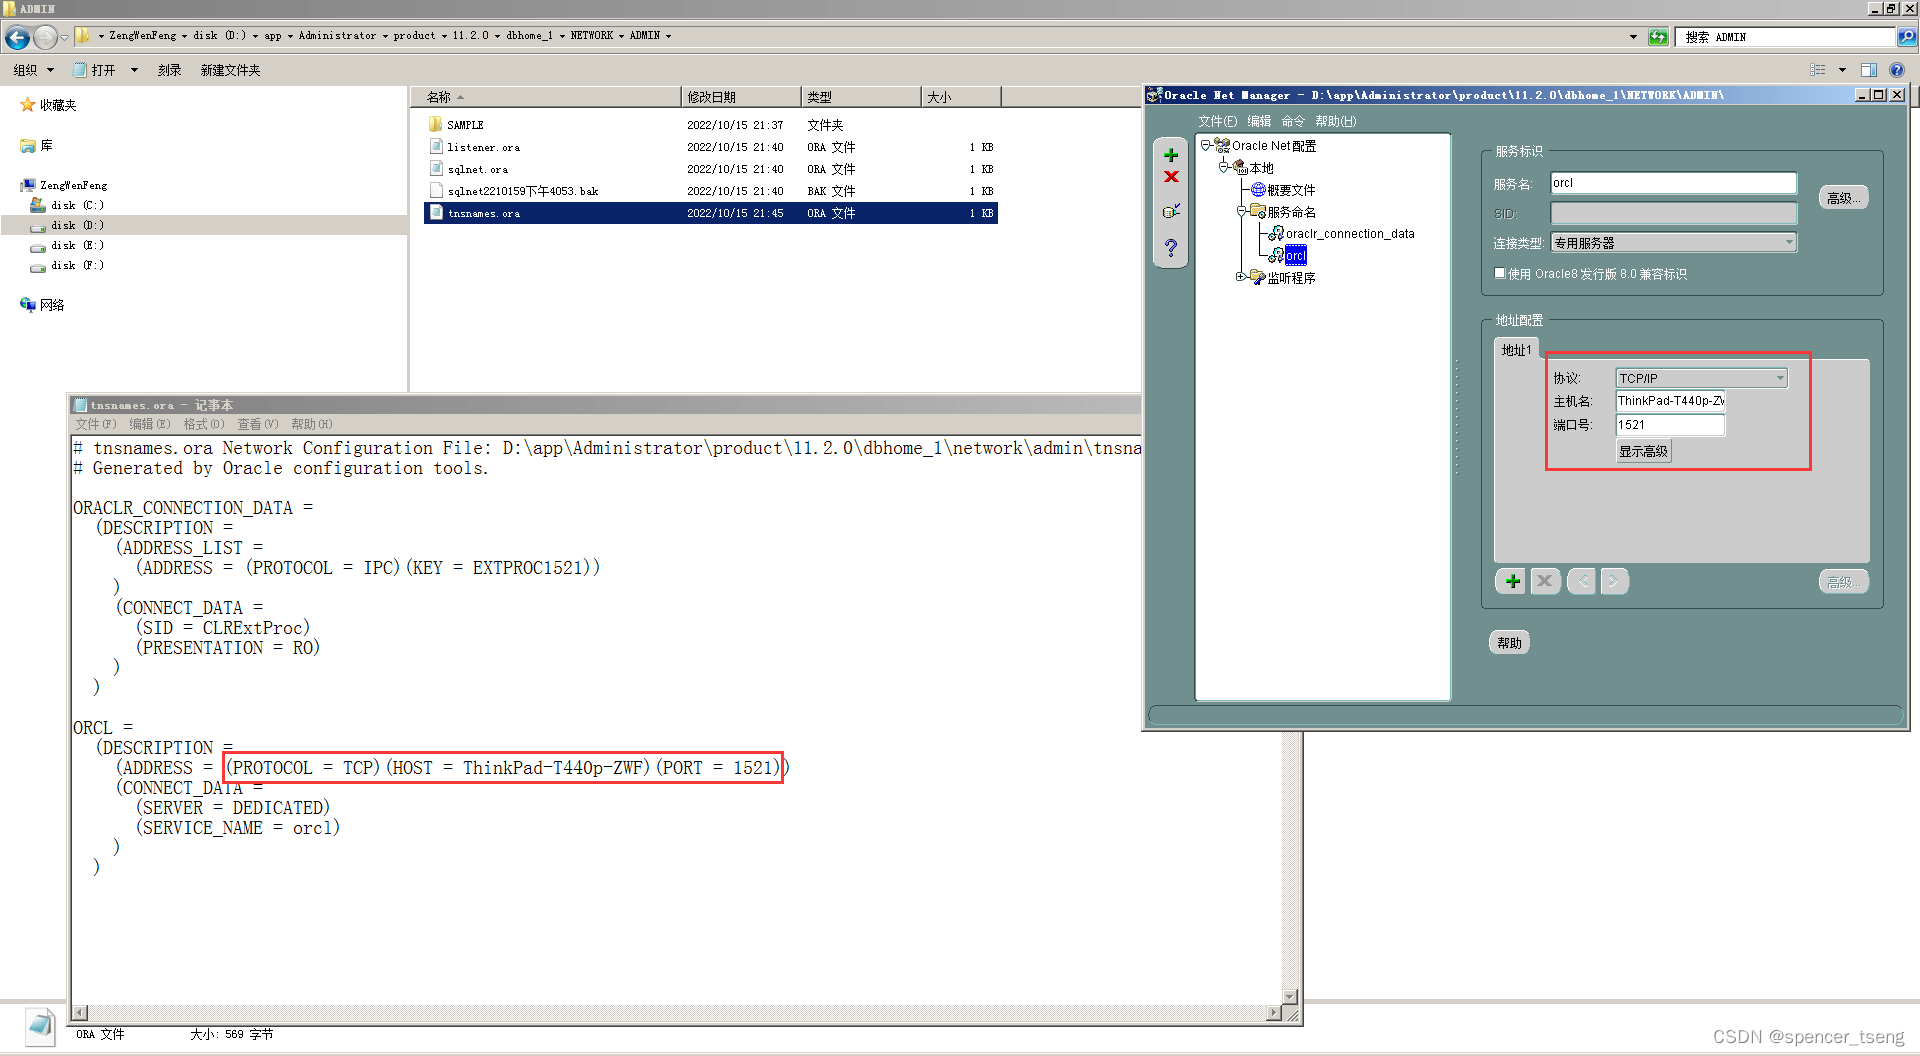The height and width of the screenshot is (1056, 1920).
Task: Click the 高级... button beside service name
Action: coord(1843,198)
